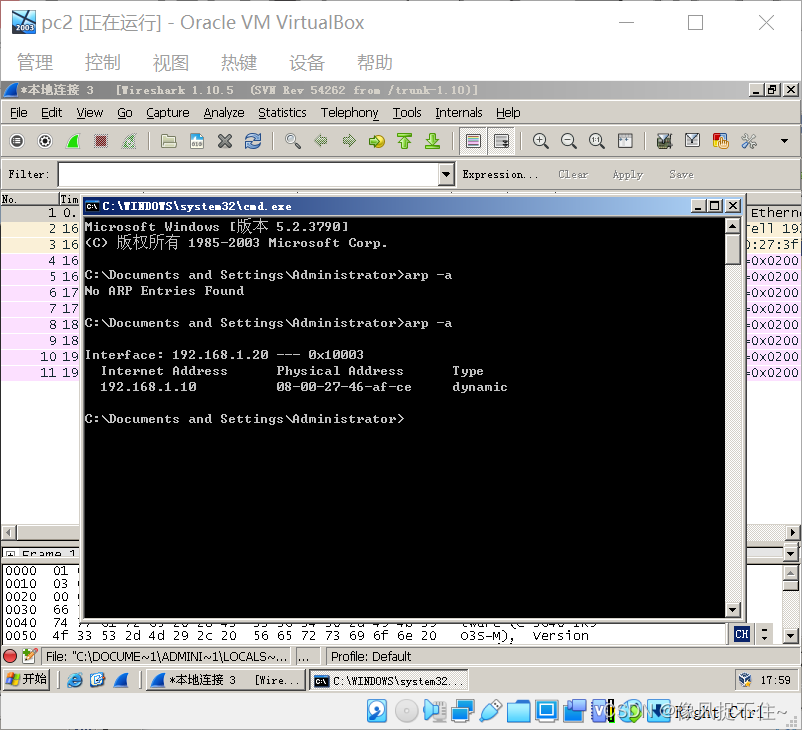Zoom in on packet text

(541, 141)
